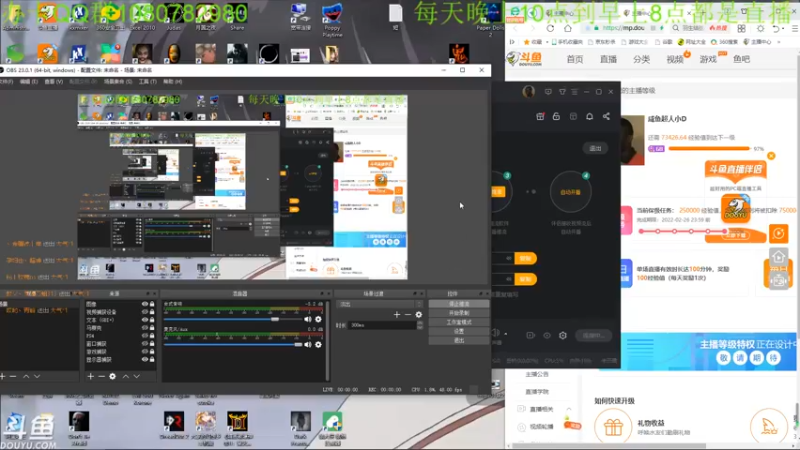The image size is (800, 450).
Task: Go to 鱼吧 tab on Douyu site
Action: [741, 59]
